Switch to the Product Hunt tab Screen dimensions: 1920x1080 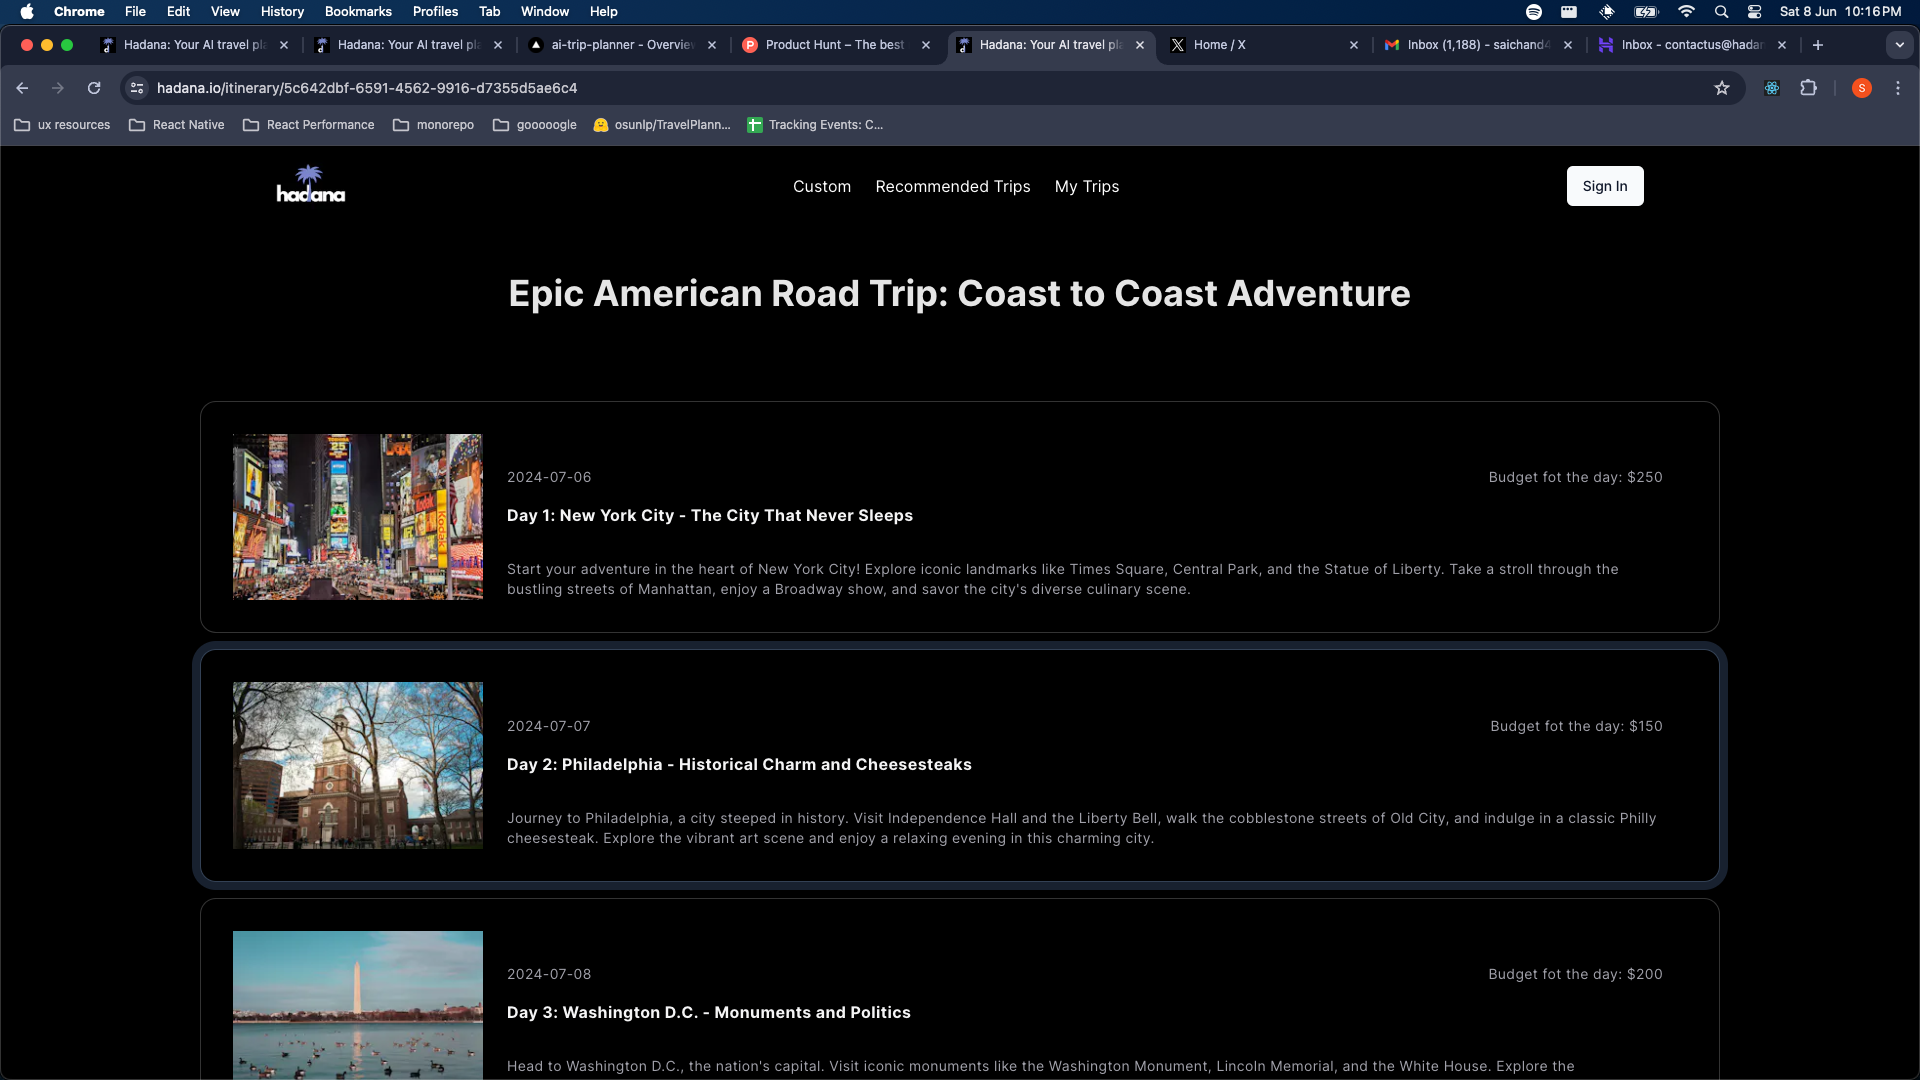click(x=833, y=45)
